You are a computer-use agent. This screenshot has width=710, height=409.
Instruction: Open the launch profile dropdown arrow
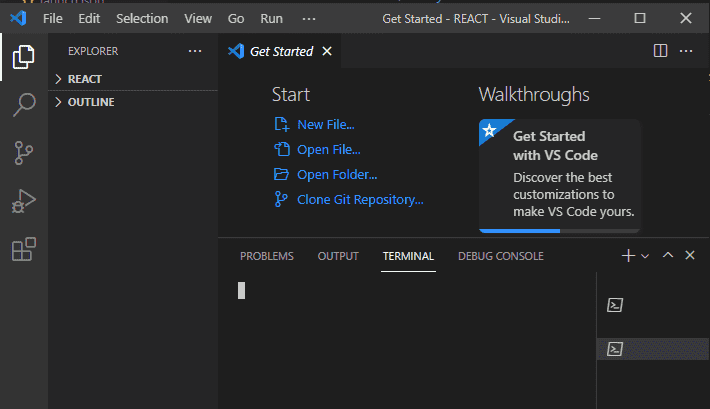point(645,256)
